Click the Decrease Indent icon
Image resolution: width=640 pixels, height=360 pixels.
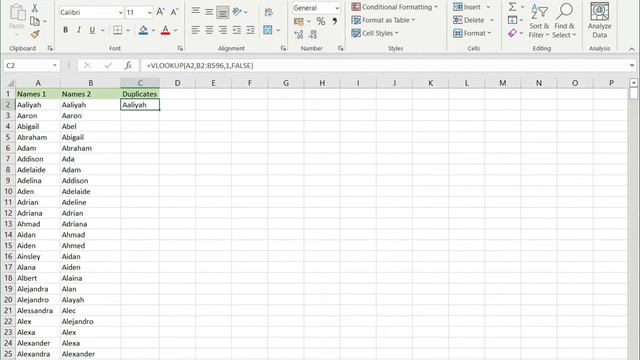237,30
